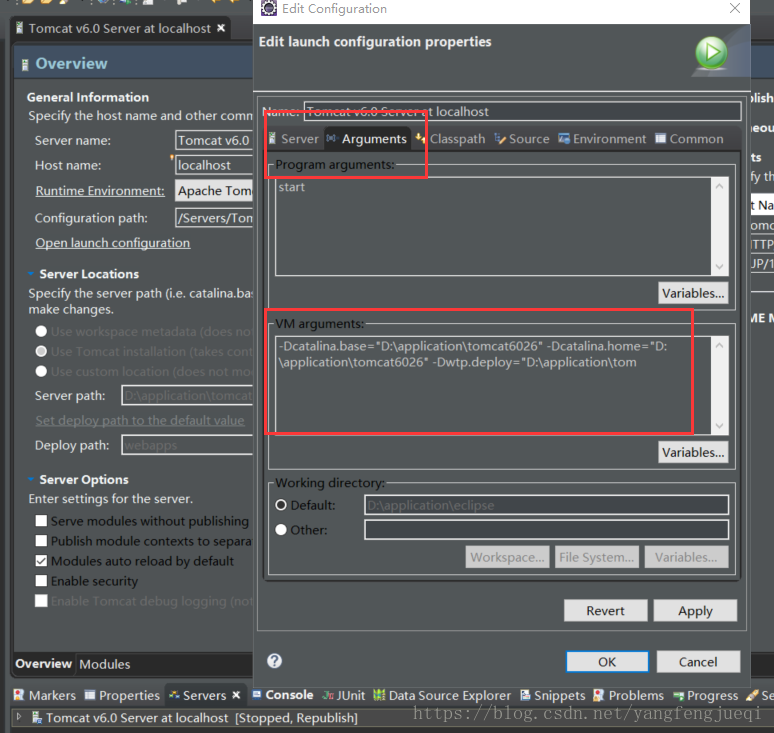Confirm with the OK button
774x733 pixels.
[x=607, y=661]
